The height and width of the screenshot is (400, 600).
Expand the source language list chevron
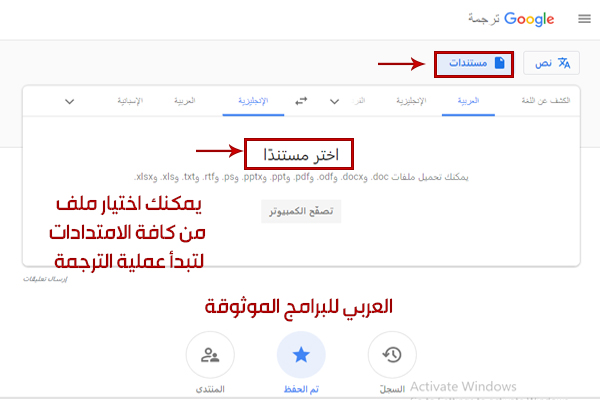pyautogui.click(x=334, y=101)
